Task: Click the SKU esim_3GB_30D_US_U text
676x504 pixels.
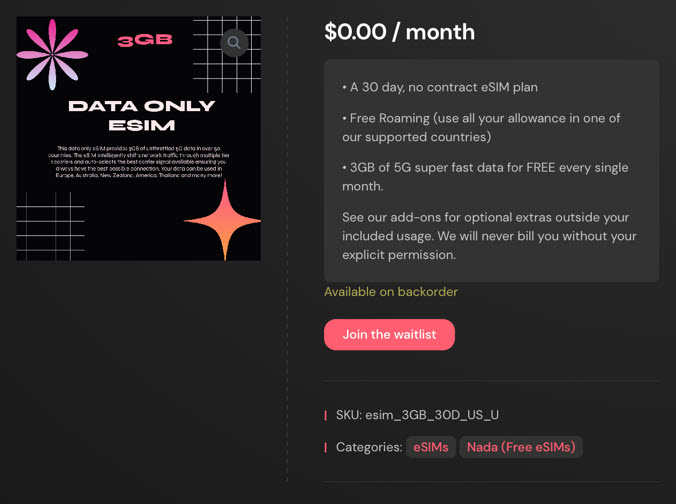Action: click(x=417, y=415)
